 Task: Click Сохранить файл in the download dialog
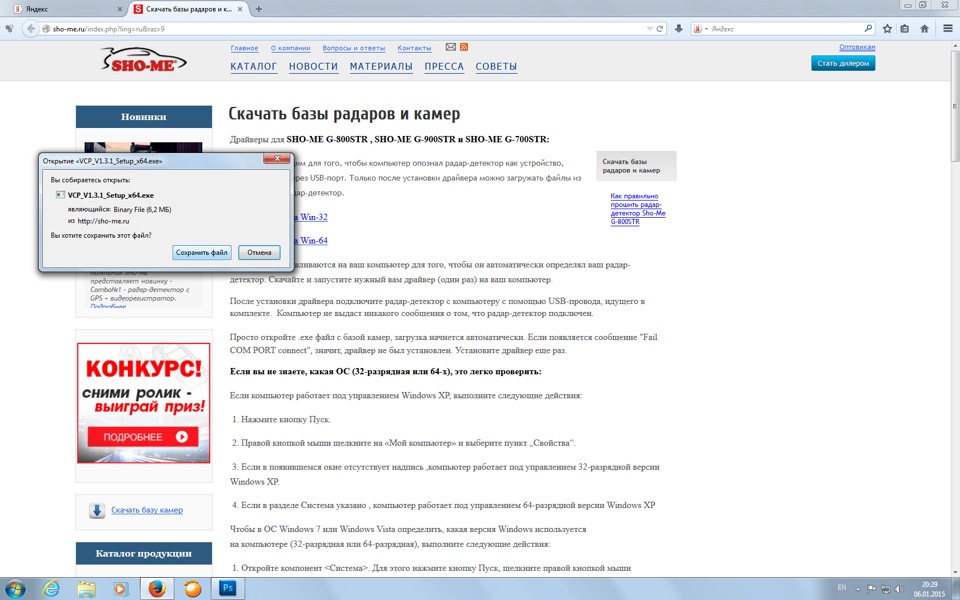(201, 252)
